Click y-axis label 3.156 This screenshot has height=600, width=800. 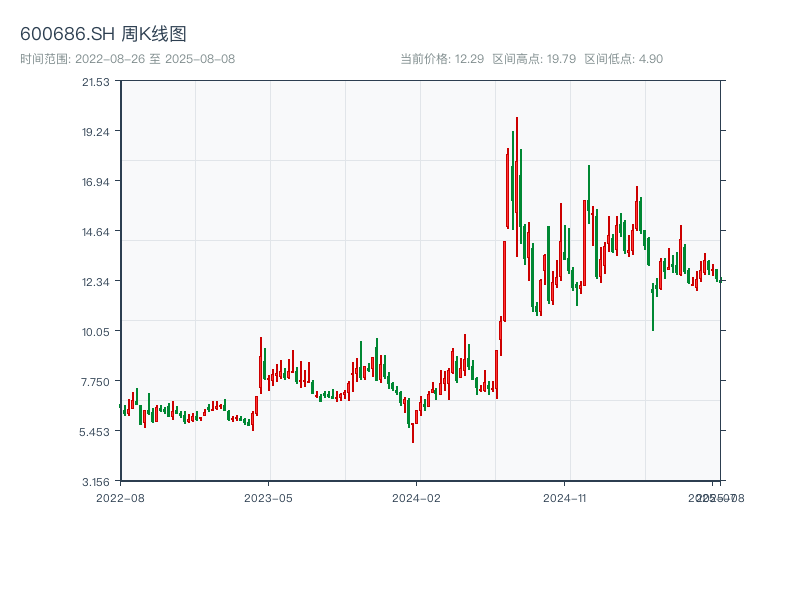(x=96, y=482)
